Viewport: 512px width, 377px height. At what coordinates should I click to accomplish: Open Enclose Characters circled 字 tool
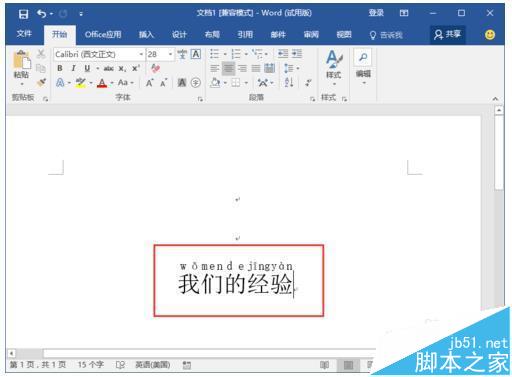[x=196, y=82]
